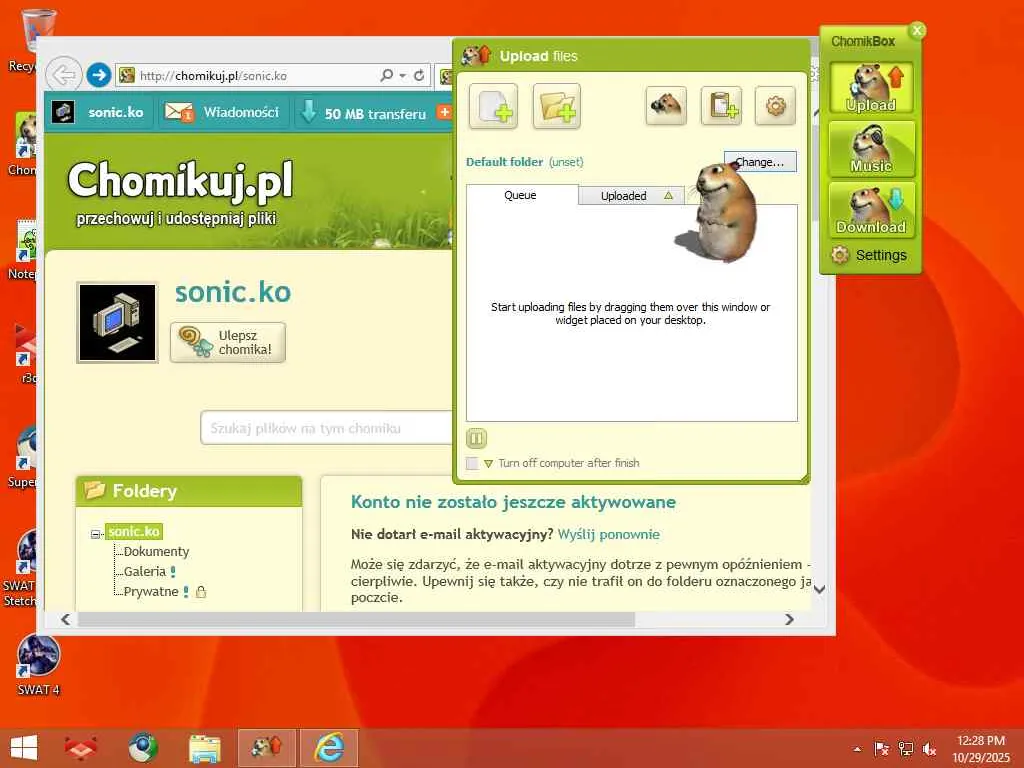Open Settings in ChomikBox widget
Screen dimensions: 1024x768
(870, 255)
